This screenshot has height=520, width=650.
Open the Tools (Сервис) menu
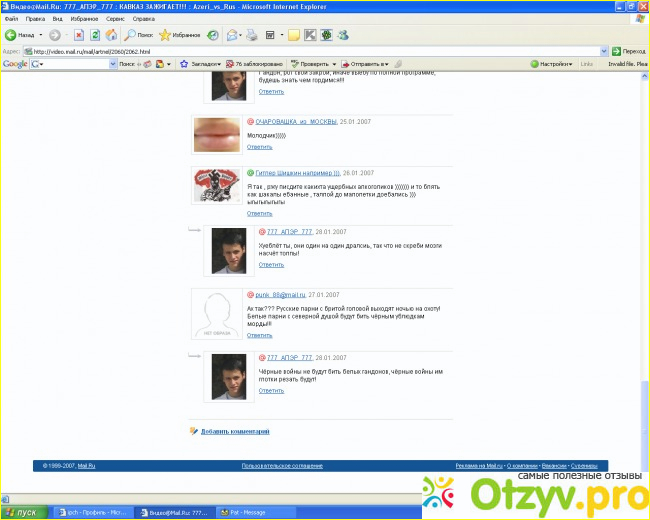coord(115,18)
